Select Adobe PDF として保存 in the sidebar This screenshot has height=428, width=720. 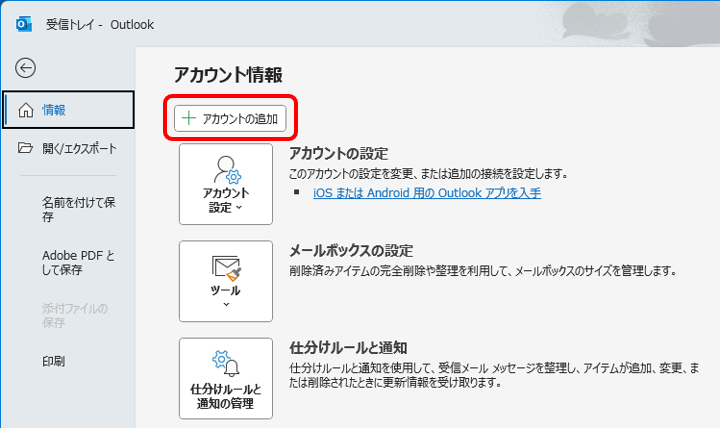coord(77,262)
